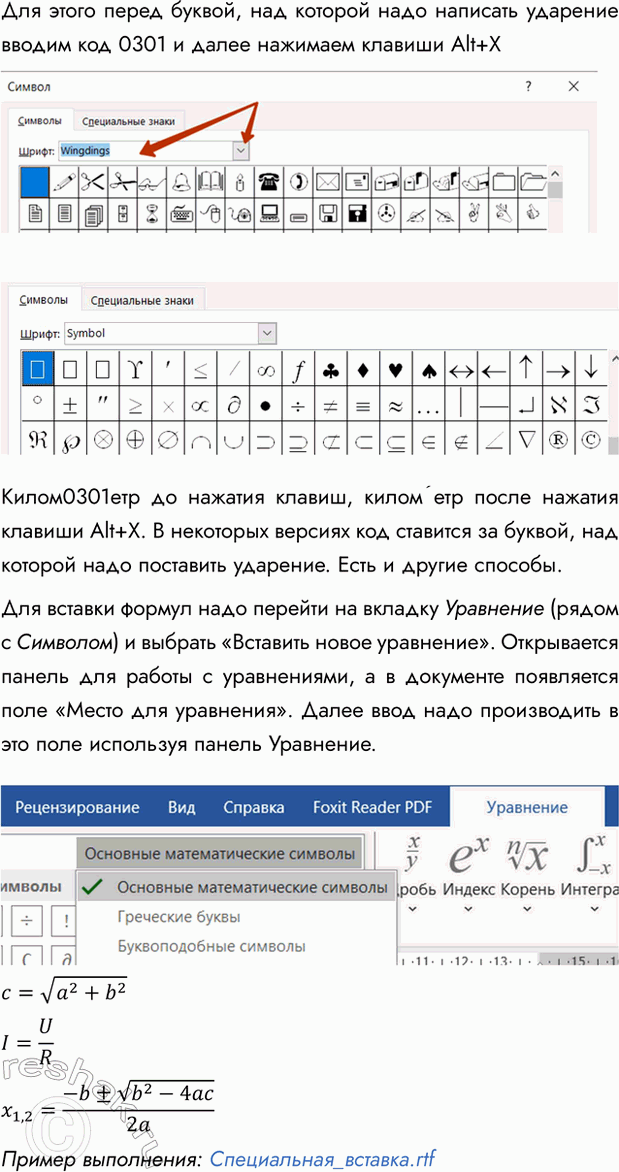Choose Буквоподобные символы from list

point(212,946)
